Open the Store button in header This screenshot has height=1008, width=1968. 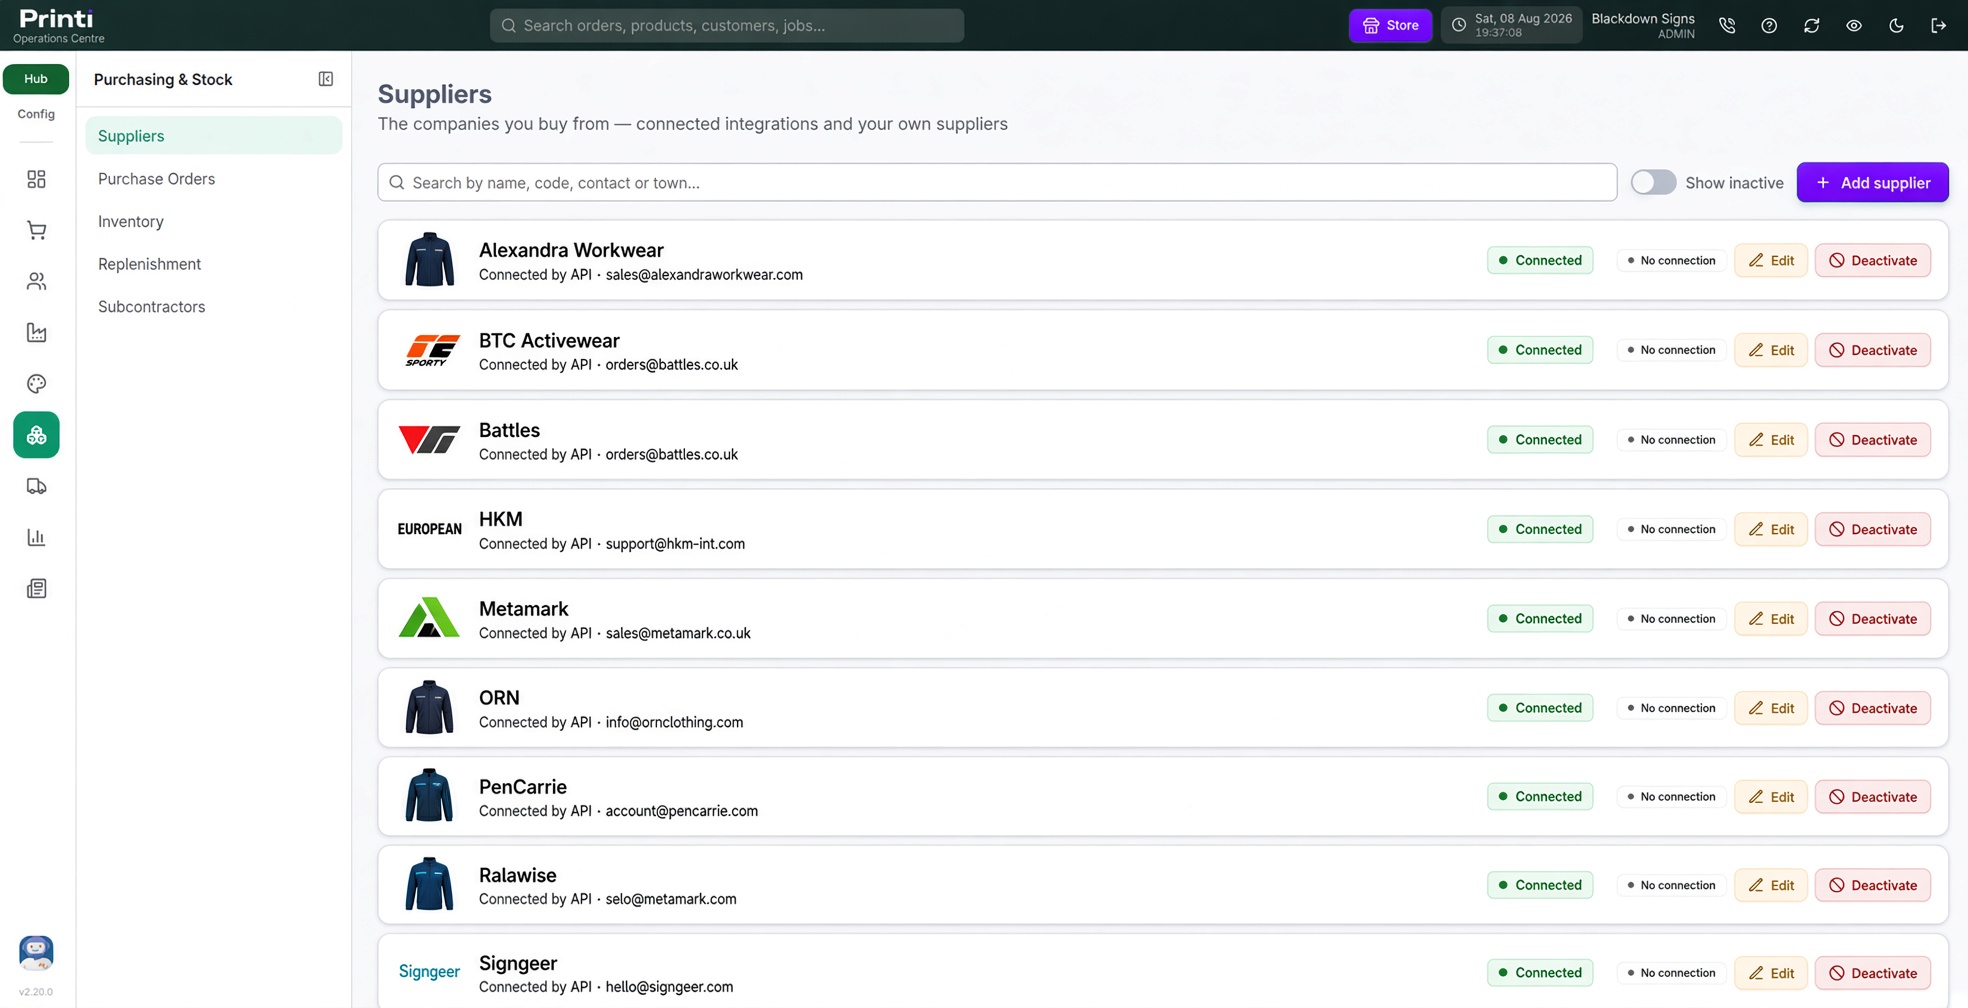(1390, 25)
